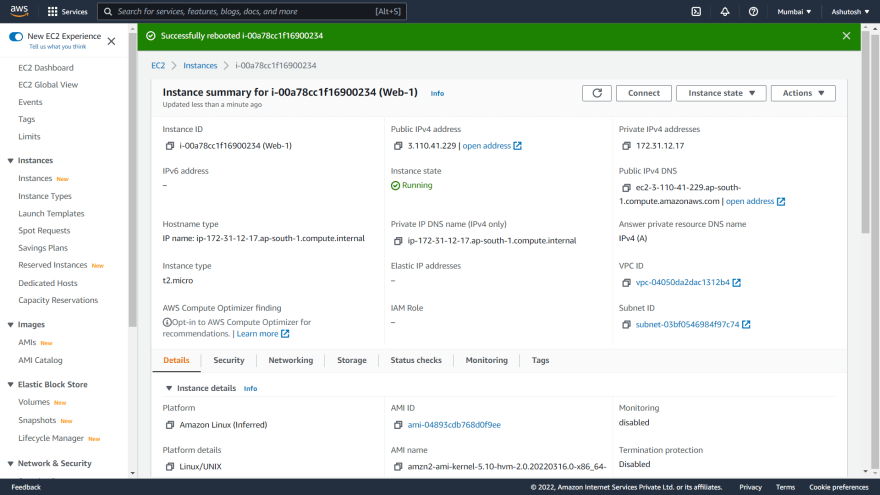Switch to the Details tab
Image resolution: width=880 pixels, height=495 pixels.
click(176, 360)
